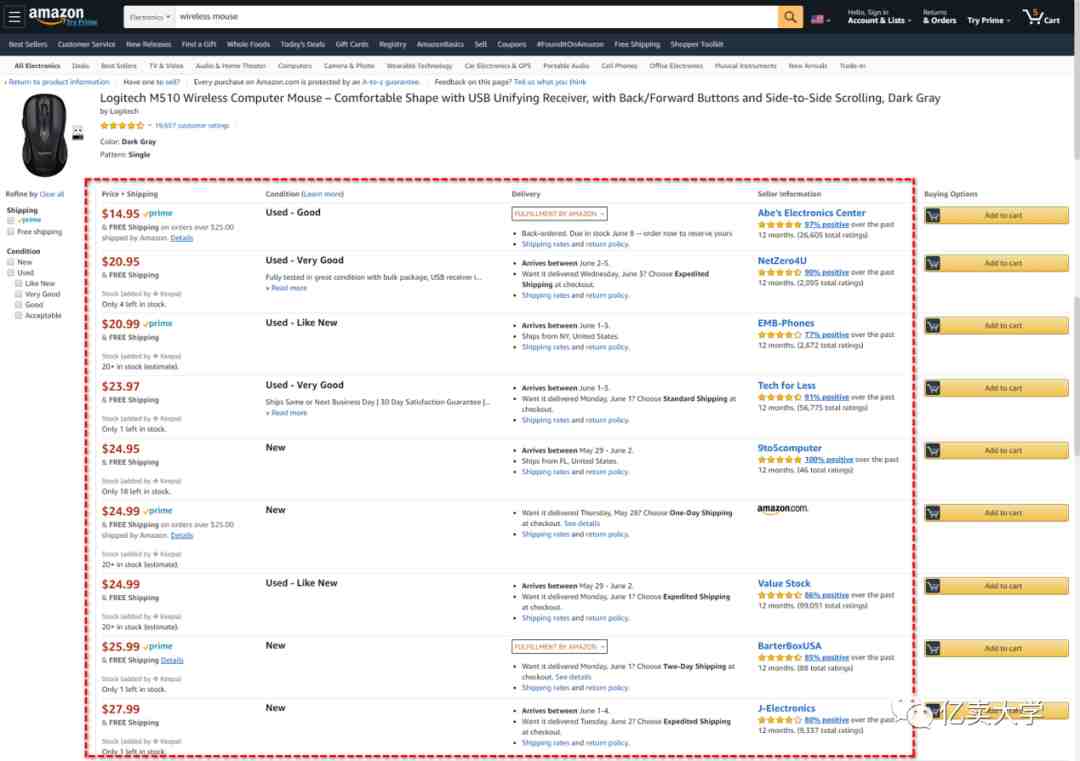This screenshot has height=761, width=1080.
Task: Open New Releases in the nav bar
Action: 148,44
